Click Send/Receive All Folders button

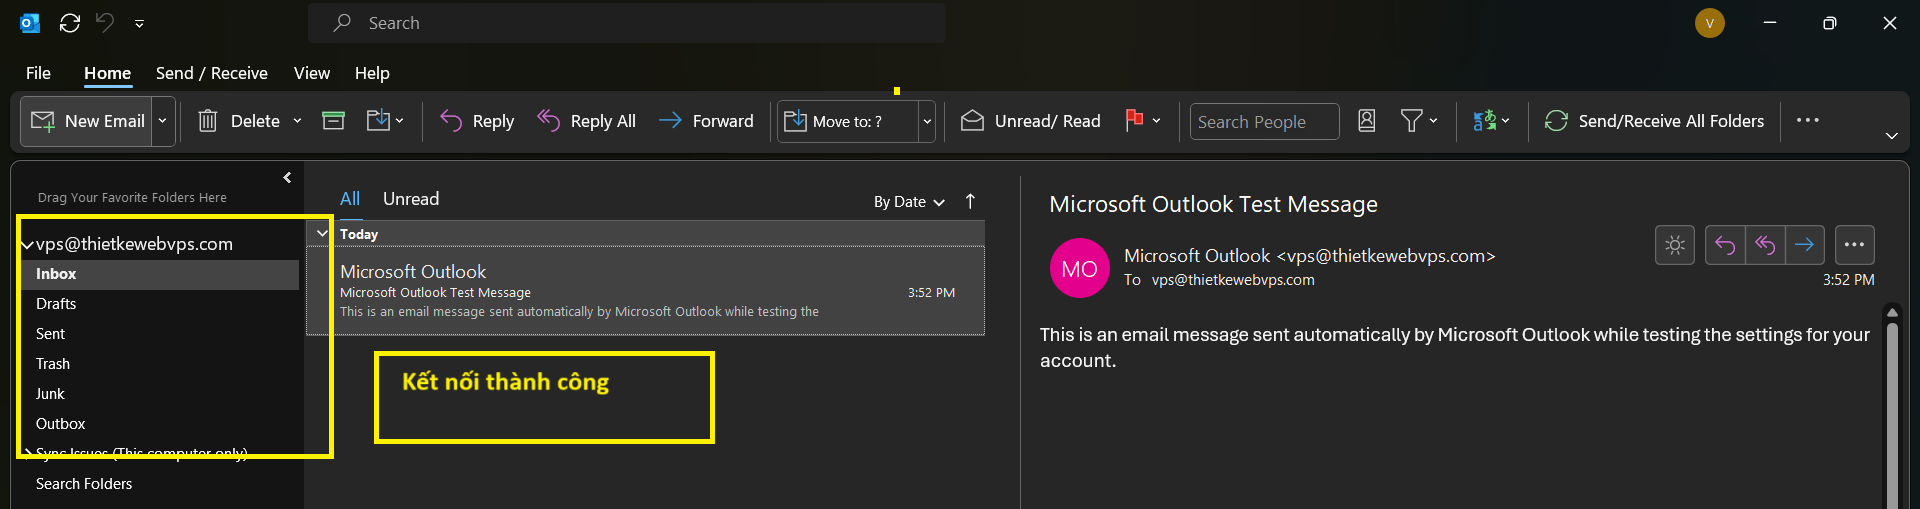click(1655, 121)
